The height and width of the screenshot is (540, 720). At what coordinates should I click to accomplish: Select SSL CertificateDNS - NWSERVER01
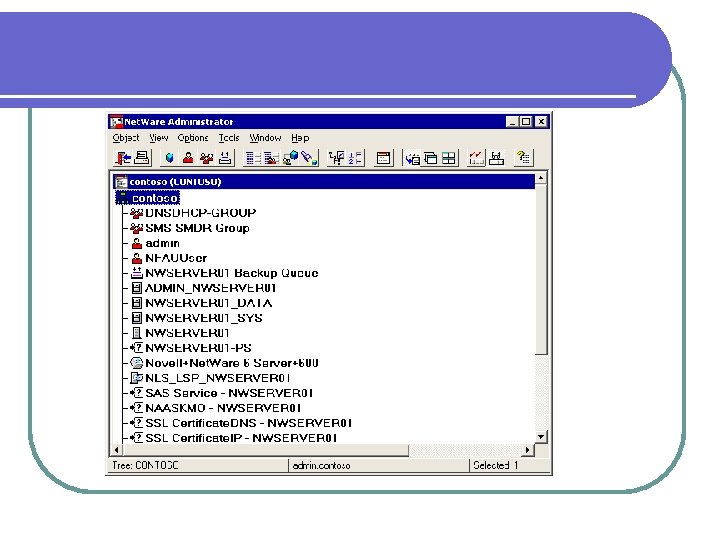pyautogui.click(x=248, y=423)
